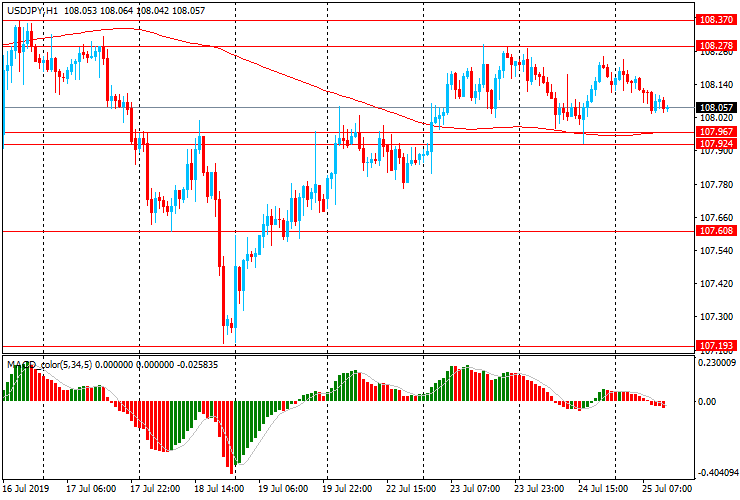Click the 107.924 red price level label
The height and width of the screenshot is (500, 740).
[716, 144]
